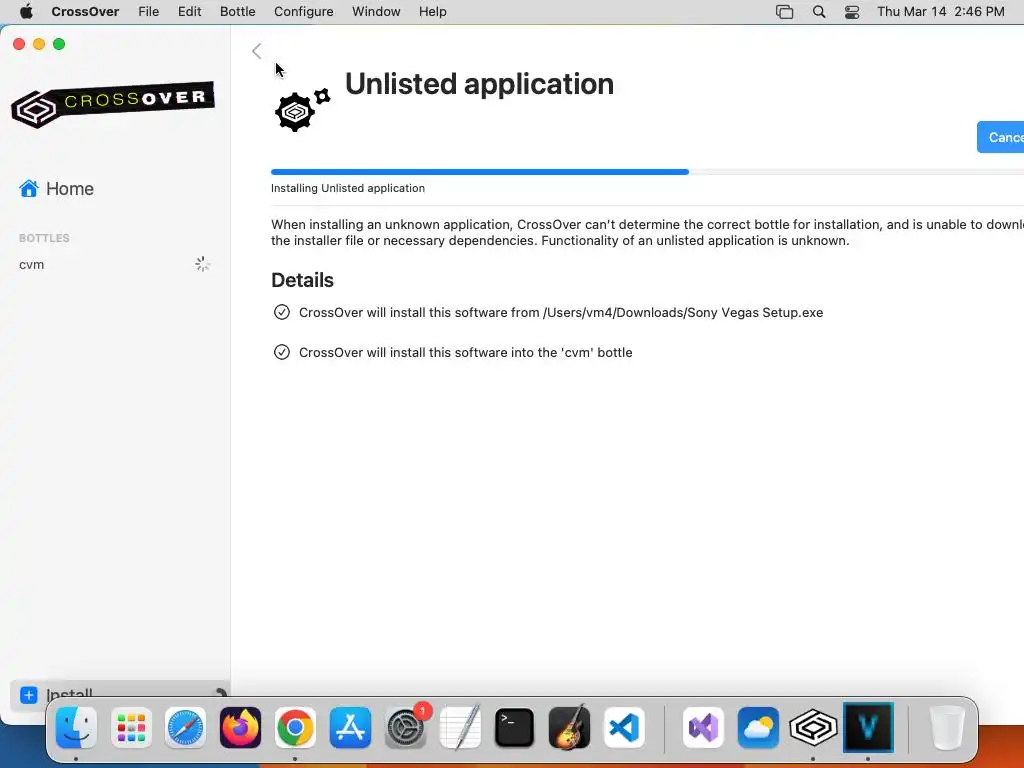The width and height of the screenshot is (1024, 768).
Task: Click the green full-screen window button
Action: [59, 44]
